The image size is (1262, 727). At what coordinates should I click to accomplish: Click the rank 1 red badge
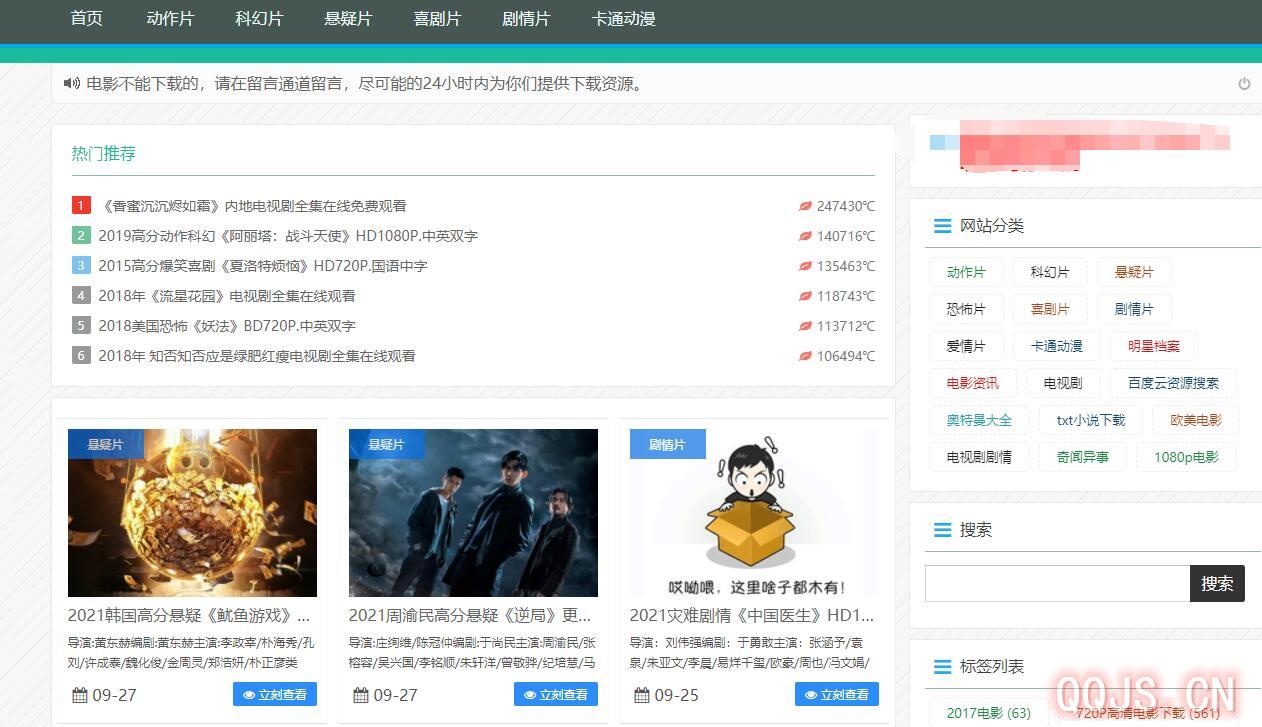coord(81,206)
